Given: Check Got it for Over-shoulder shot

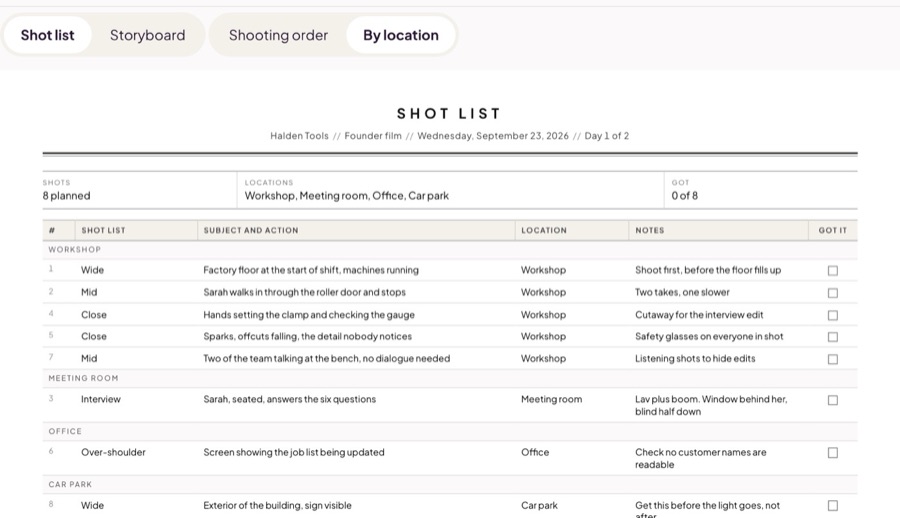Looking at the screenshot, I should (x=833, y=453).
